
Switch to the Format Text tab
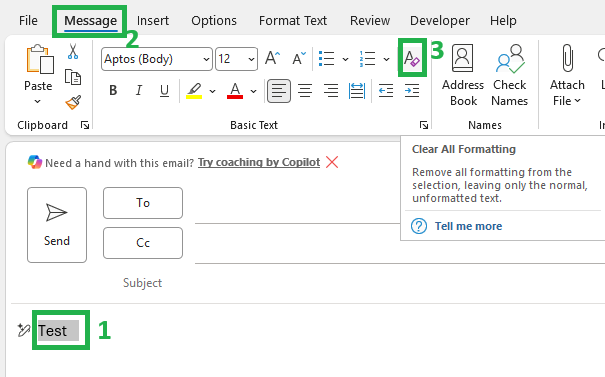tap(293, 20)
